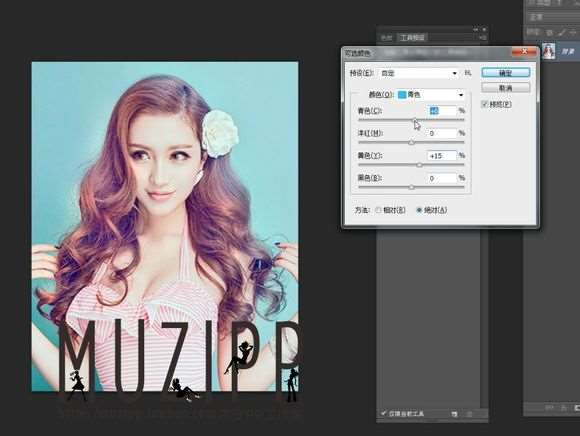This screenshot has height=436, width=580.
Task: Click the Yellow slider handle
Action: [x=419, y=165]
